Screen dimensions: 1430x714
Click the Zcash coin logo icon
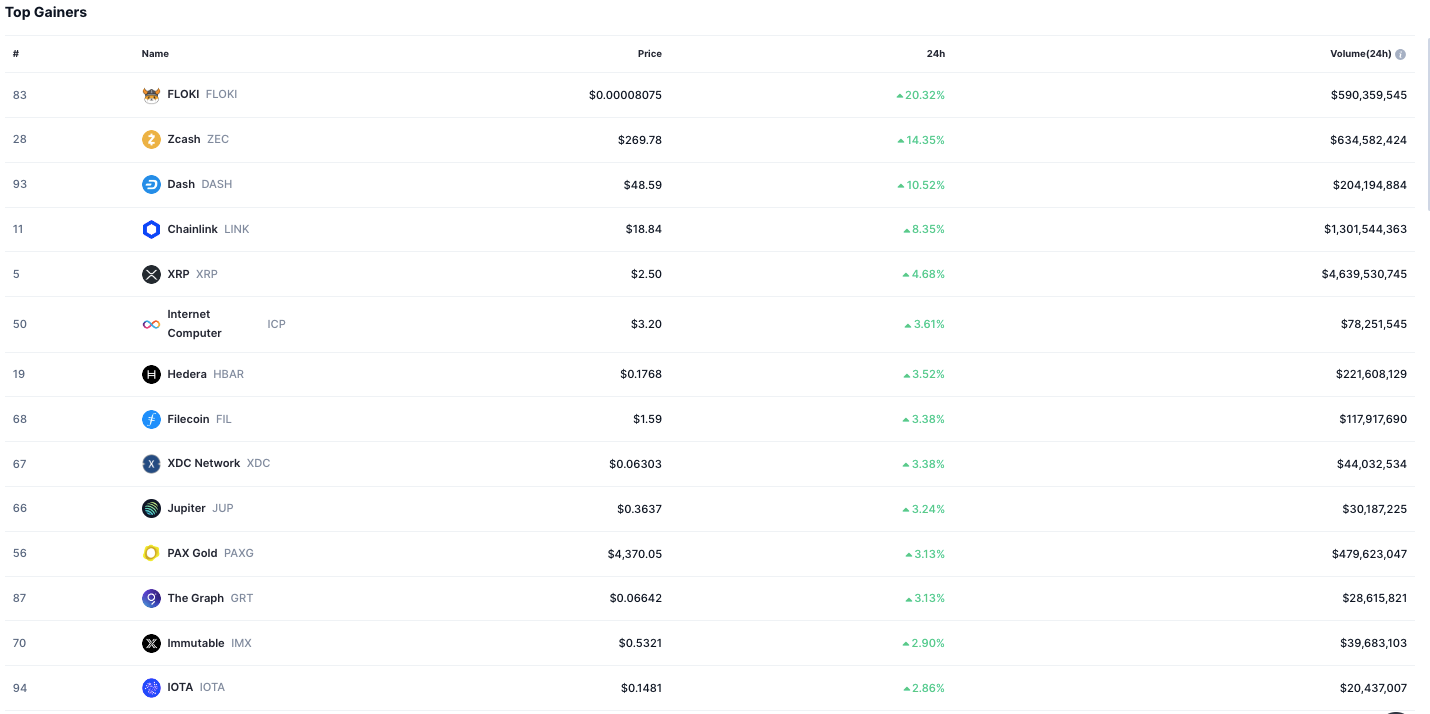151,140
